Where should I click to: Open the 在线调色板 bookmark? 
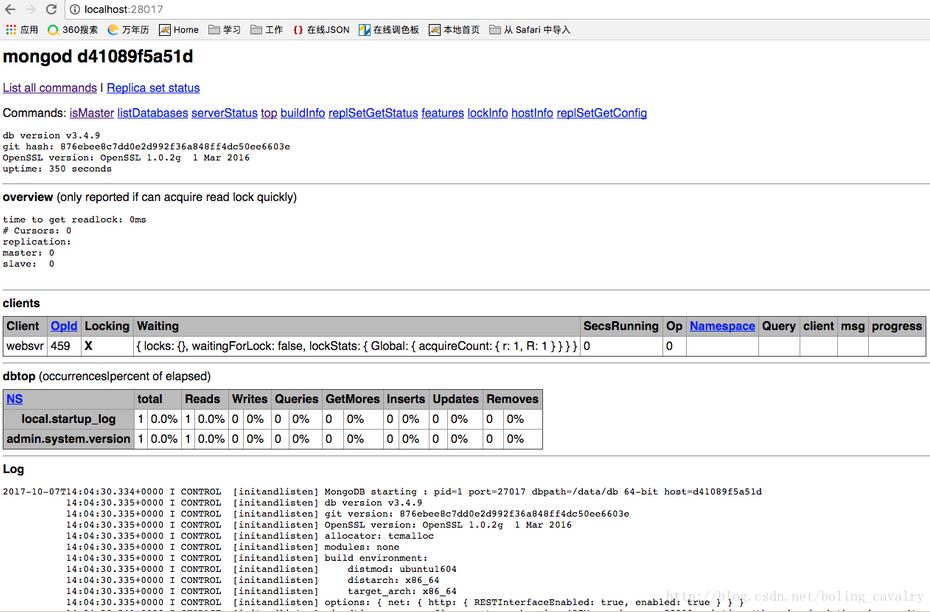click(389, 30)
